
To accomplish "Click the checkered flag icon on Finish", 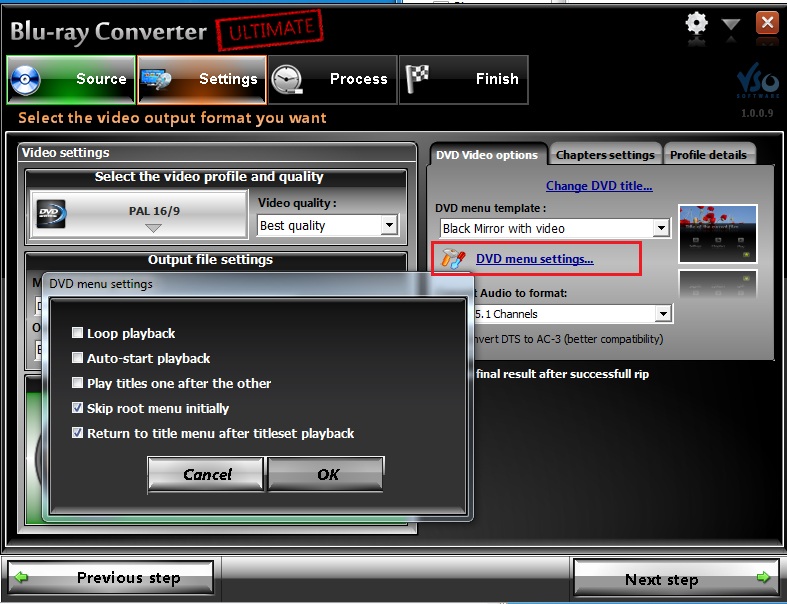I will point(417,79).
